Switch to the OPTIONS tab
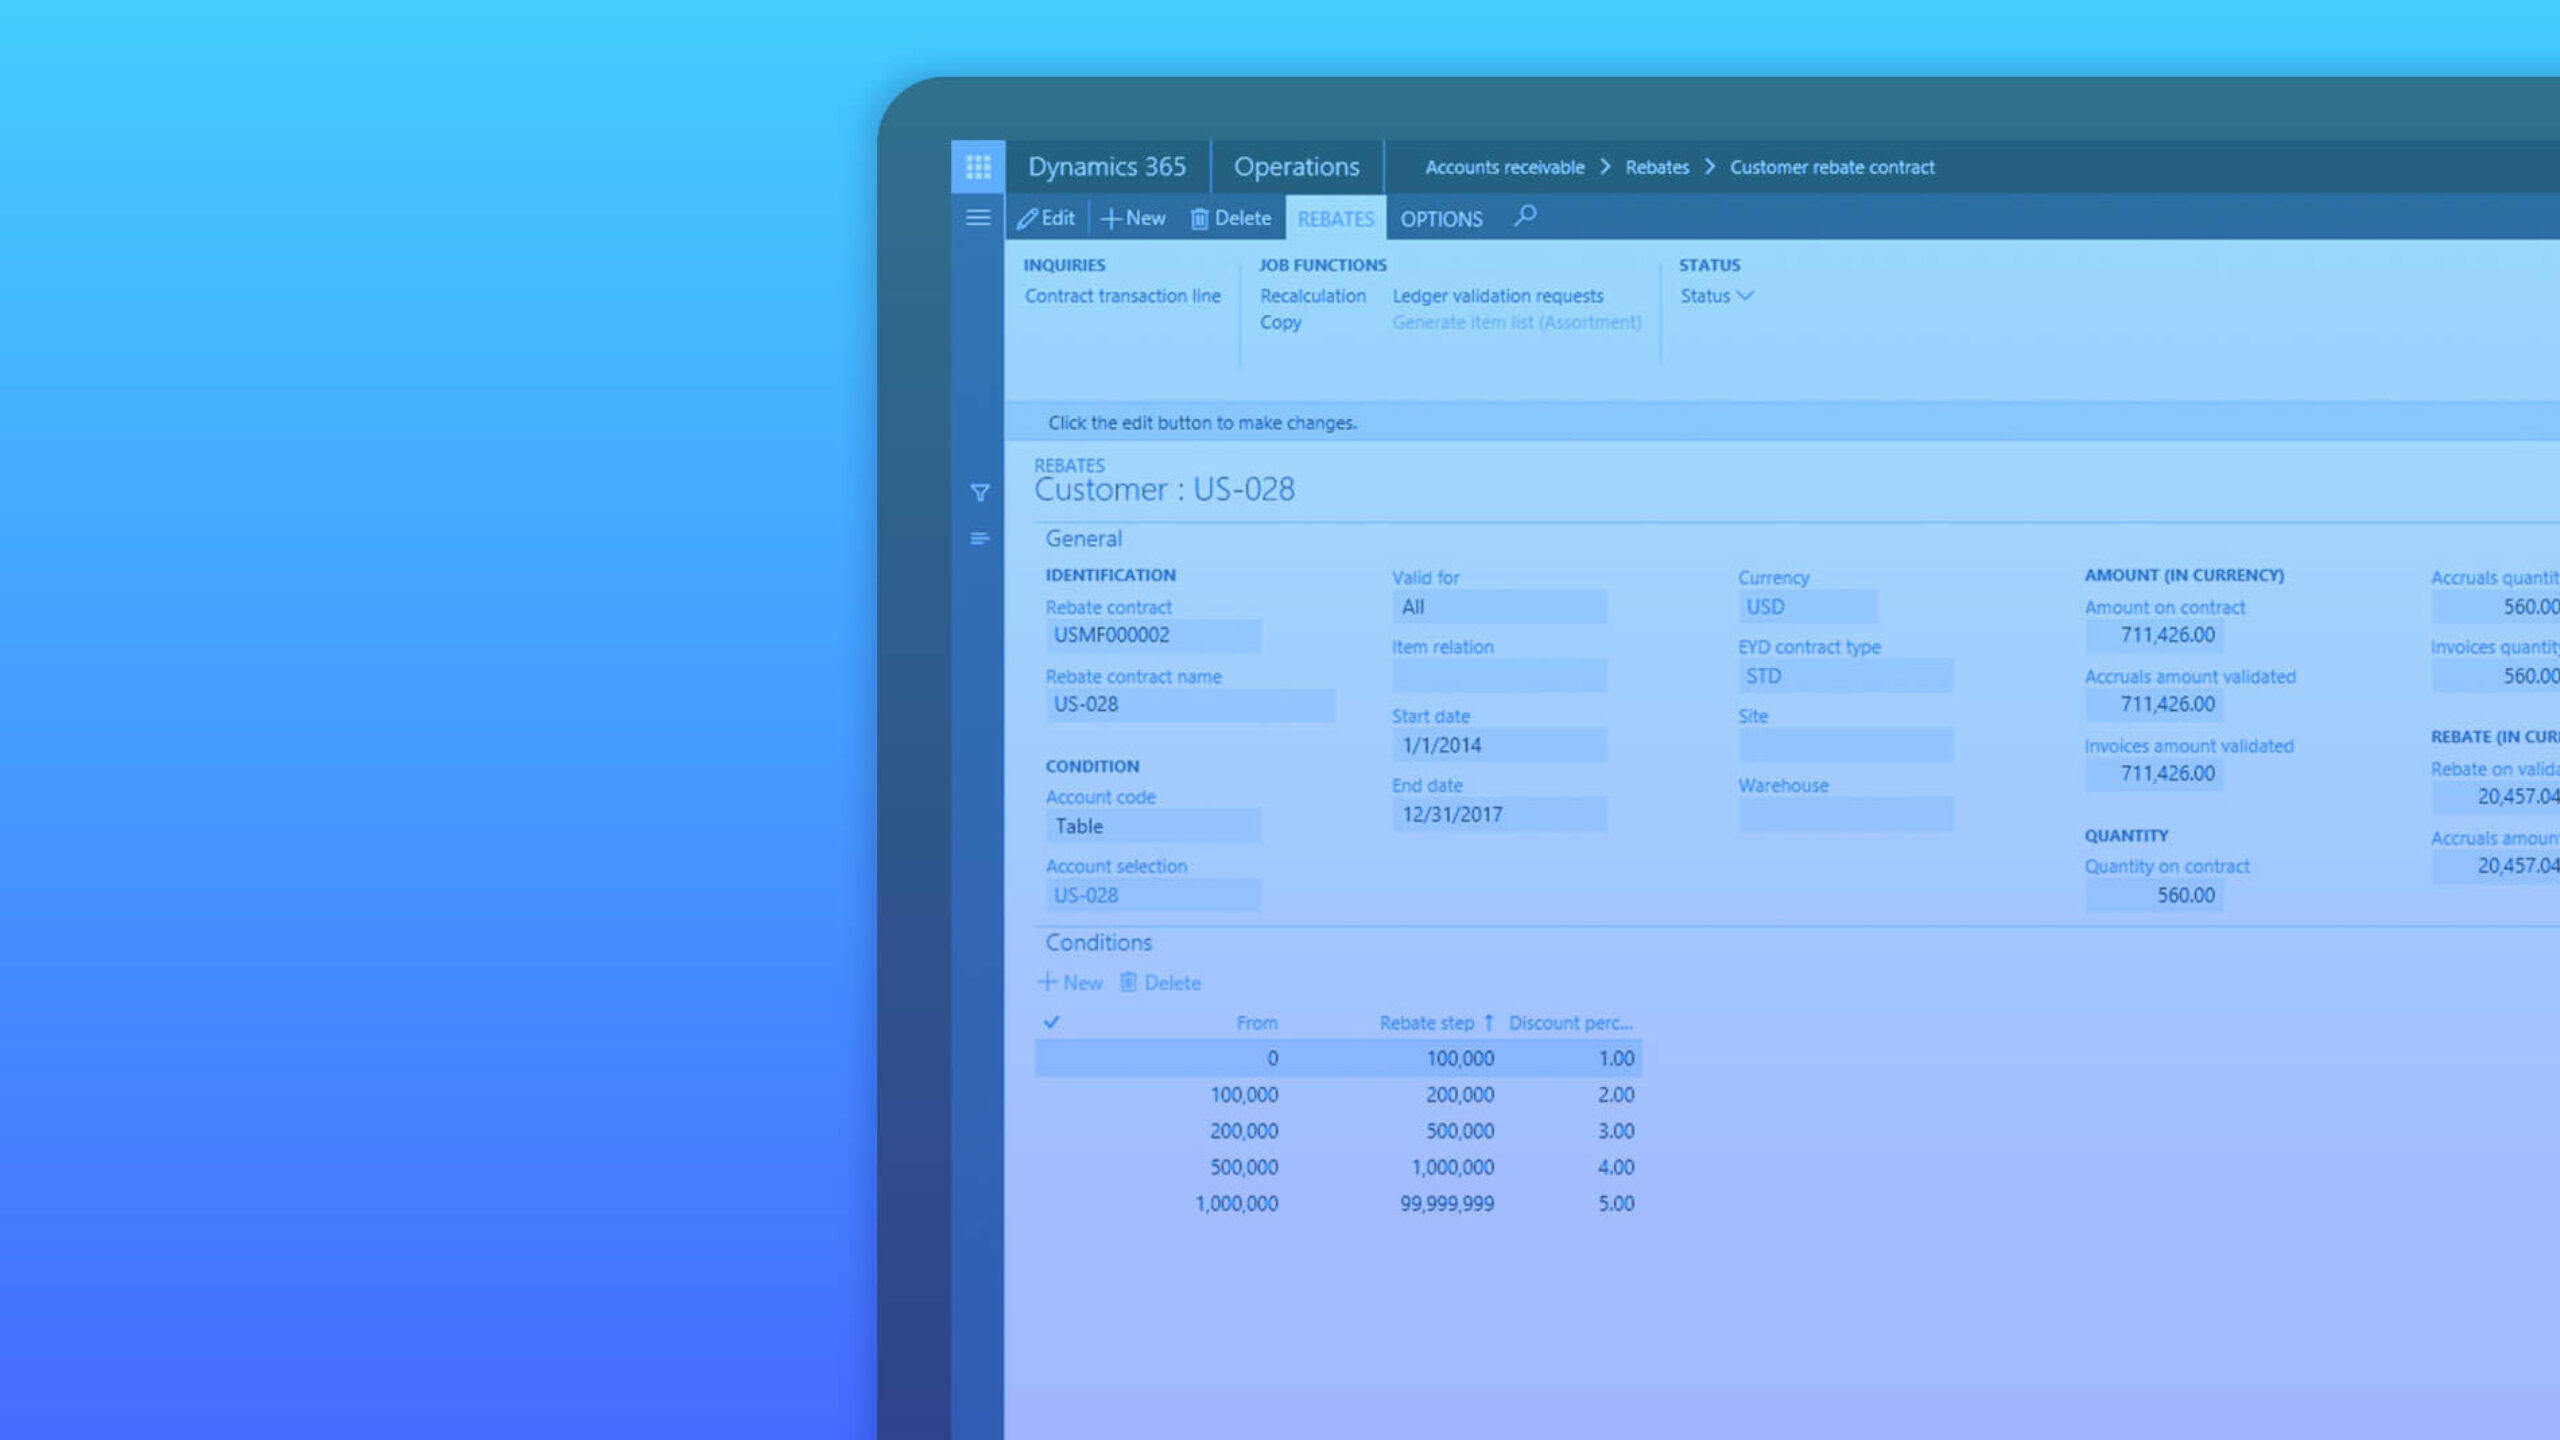The width and height of the screenshot is (2560, 1440). coord(1441,219)
